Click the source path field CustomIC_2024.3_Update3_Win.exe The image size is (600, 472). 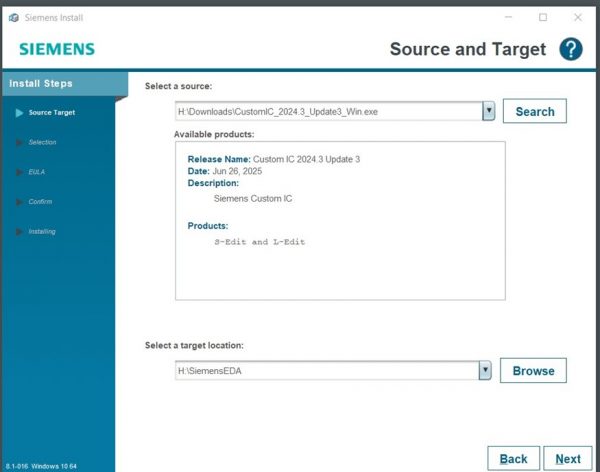[x=328, y=111]
